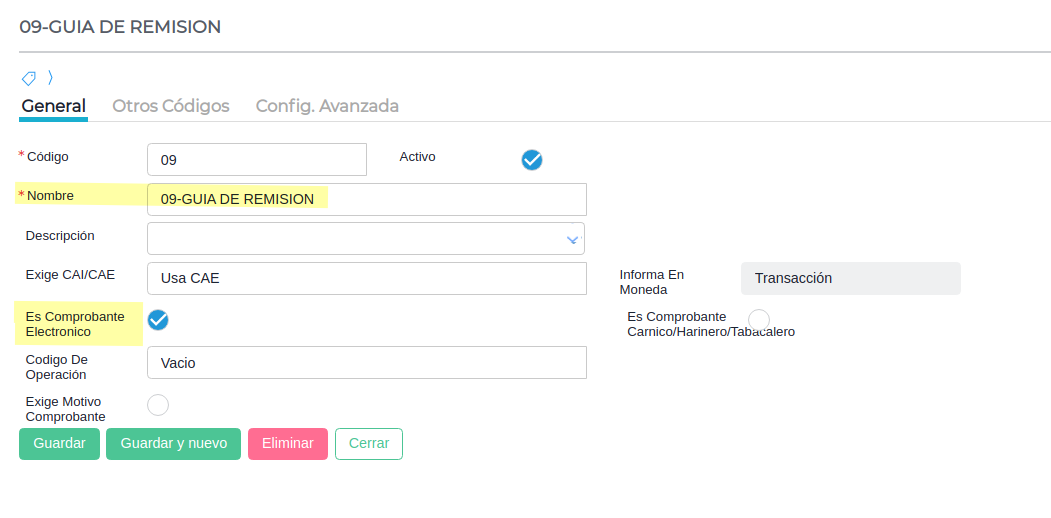Open the Codigo De Operación selector

366,363
